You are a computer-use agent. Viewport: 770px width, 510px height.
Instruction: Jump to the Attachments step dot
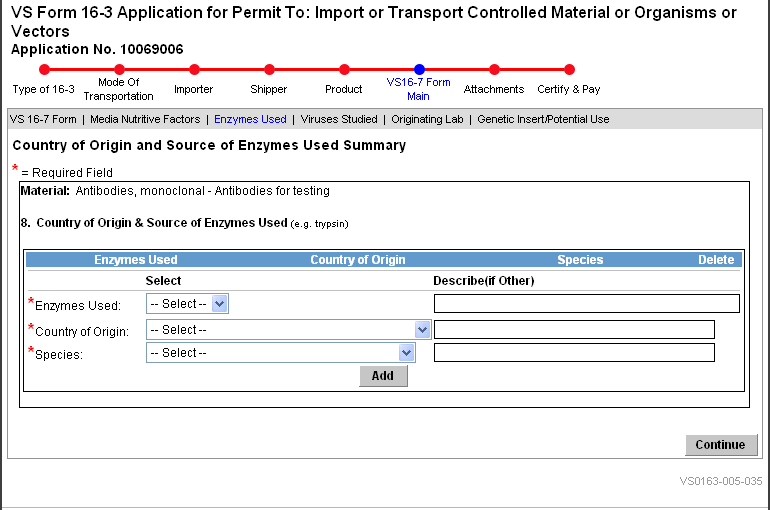pos(494,70)
